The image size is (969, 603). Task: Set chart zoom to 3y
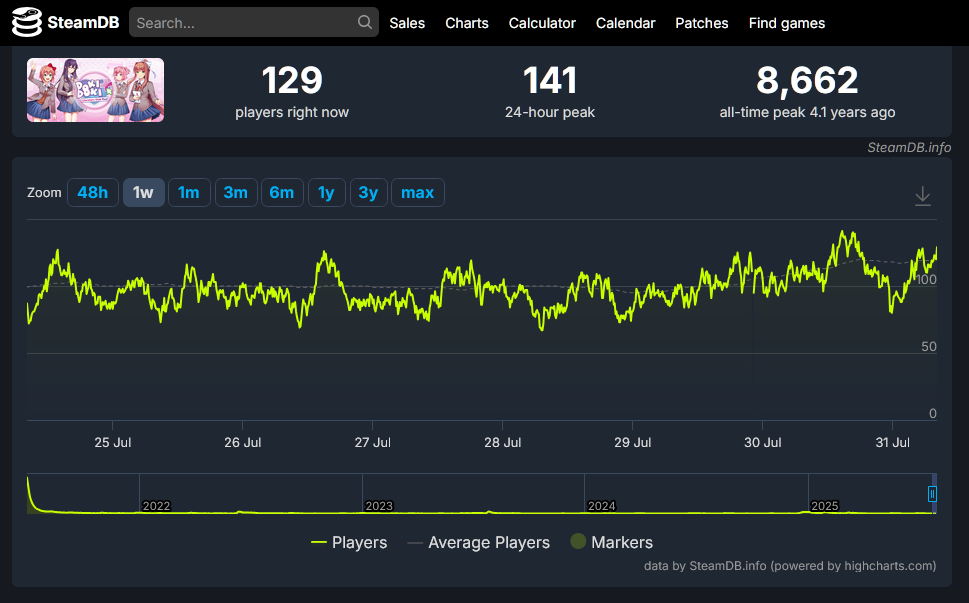(x=368, y=193)
